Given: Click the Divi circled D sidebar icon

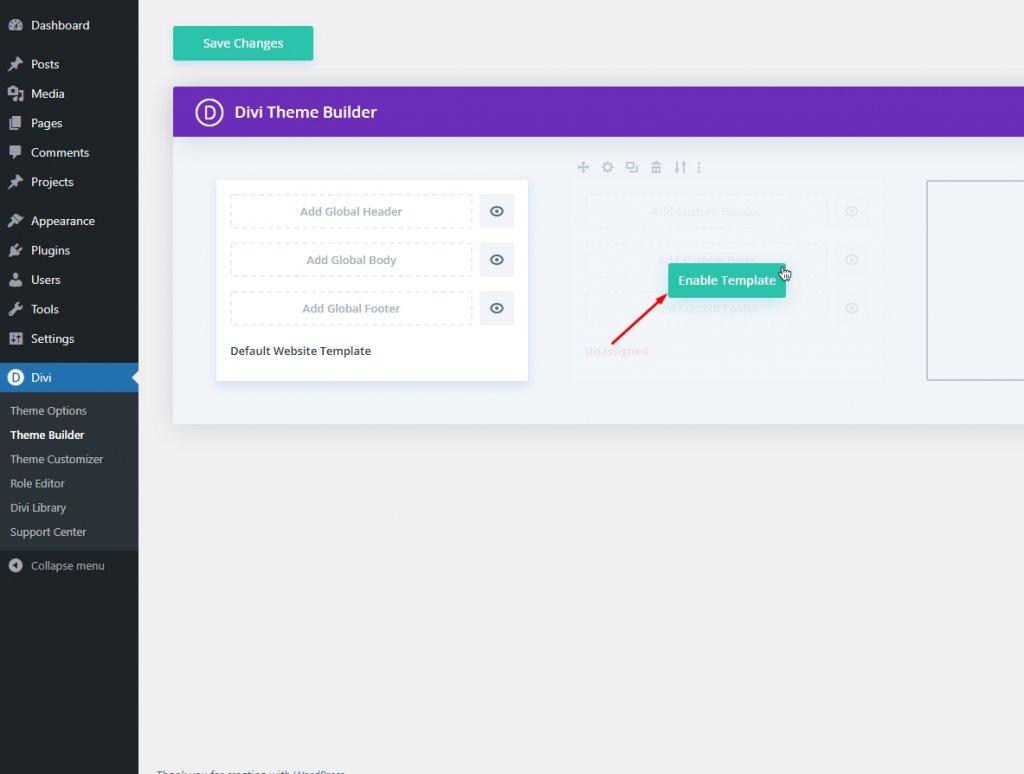Looking at the screenshot, I should [16, 378].
